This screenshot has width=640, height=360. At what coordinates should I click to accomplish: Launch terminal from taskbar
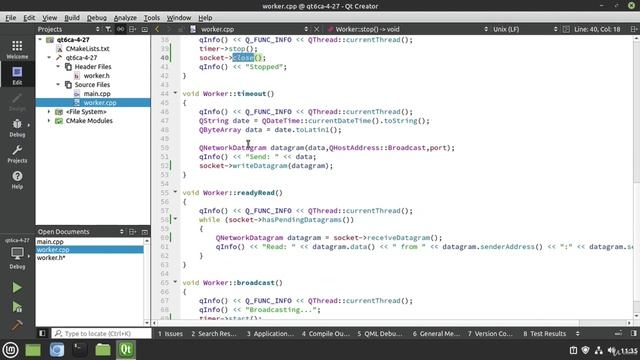click(x=80, y=350)
